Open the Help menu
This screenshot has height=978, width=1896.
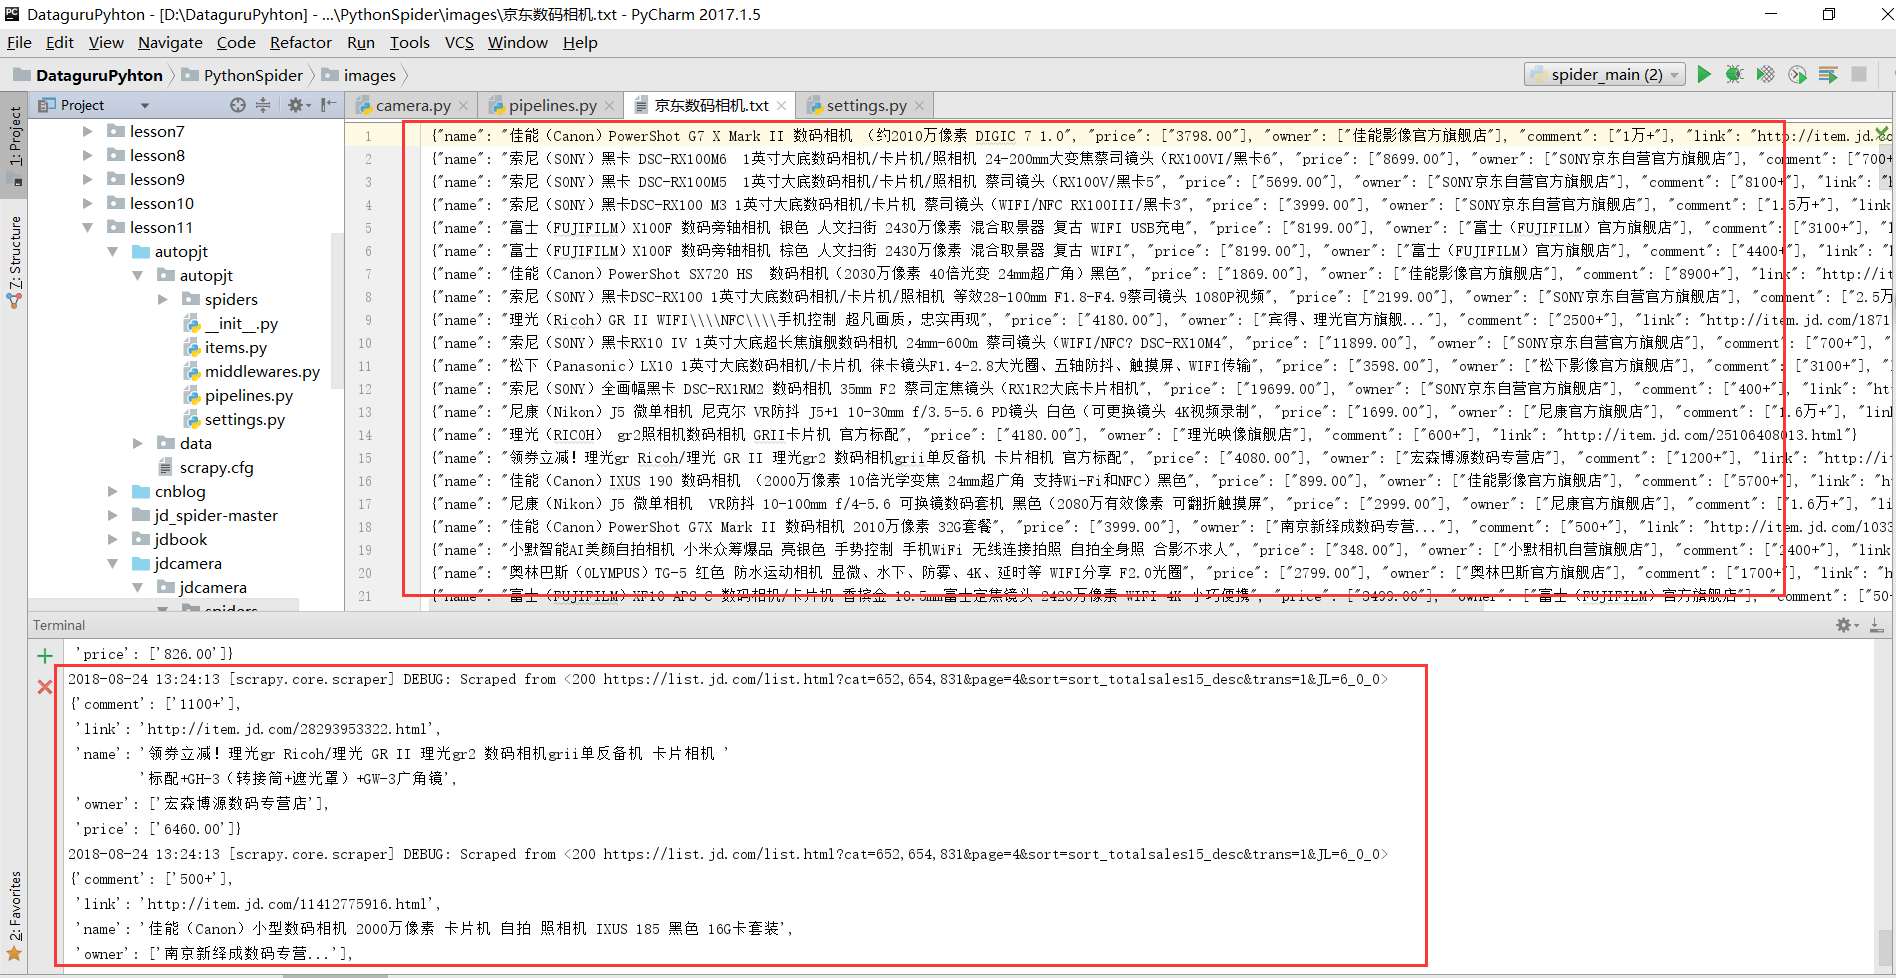click(x=580, y=42)
